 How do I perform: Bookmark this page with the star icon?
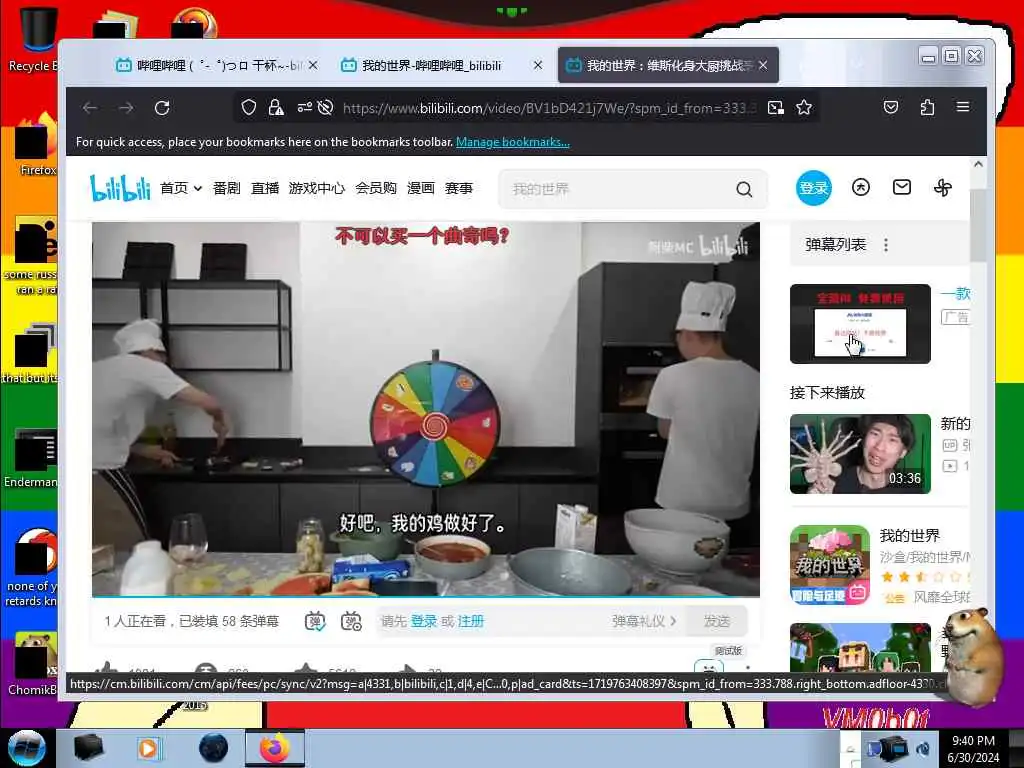tap(804, 108)
